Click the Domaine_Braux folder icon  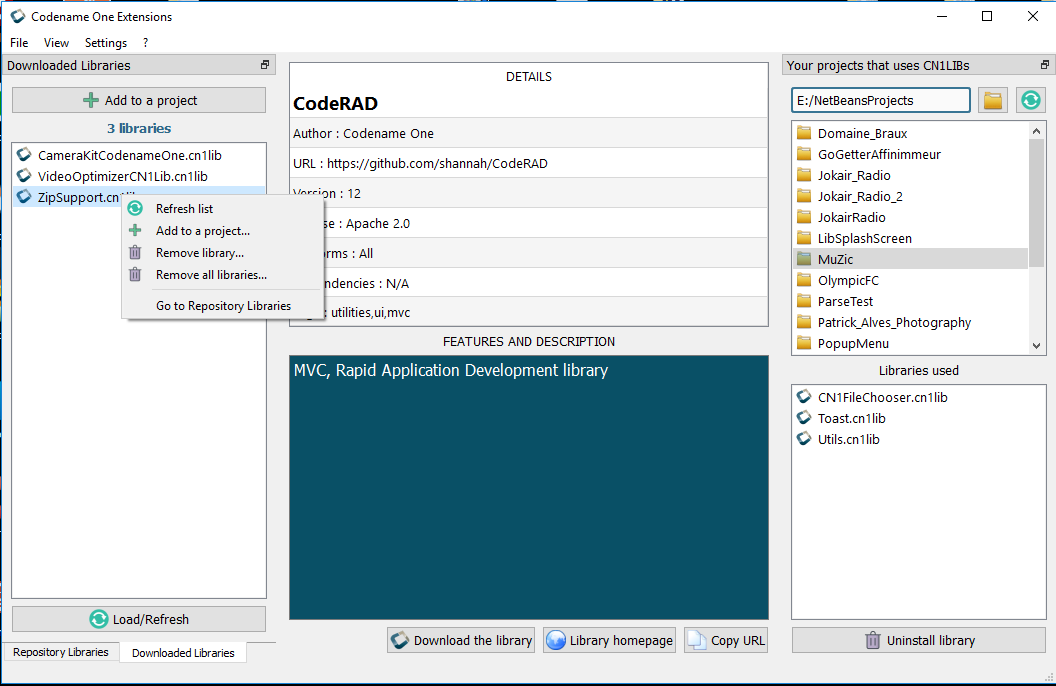click(x=803, y=133)
